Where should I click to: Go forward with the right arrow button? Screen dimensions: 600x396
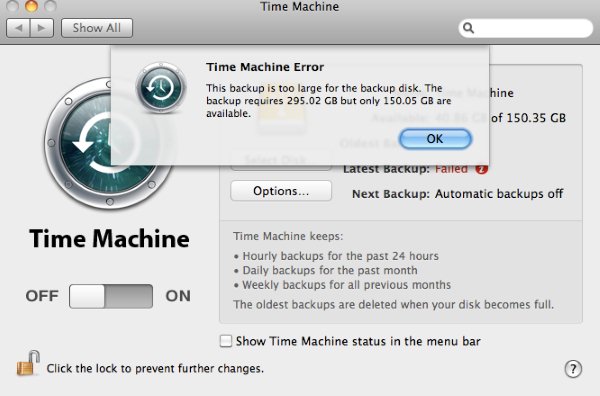click(x=42, y=28)
